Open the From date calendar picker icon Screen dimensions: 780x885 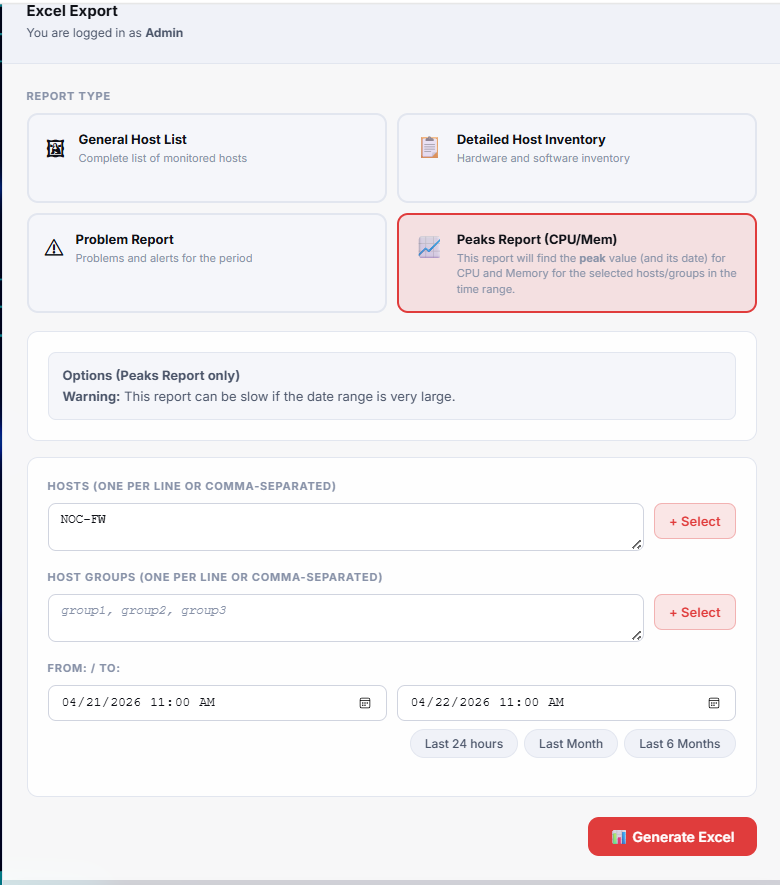coord(365,703)
